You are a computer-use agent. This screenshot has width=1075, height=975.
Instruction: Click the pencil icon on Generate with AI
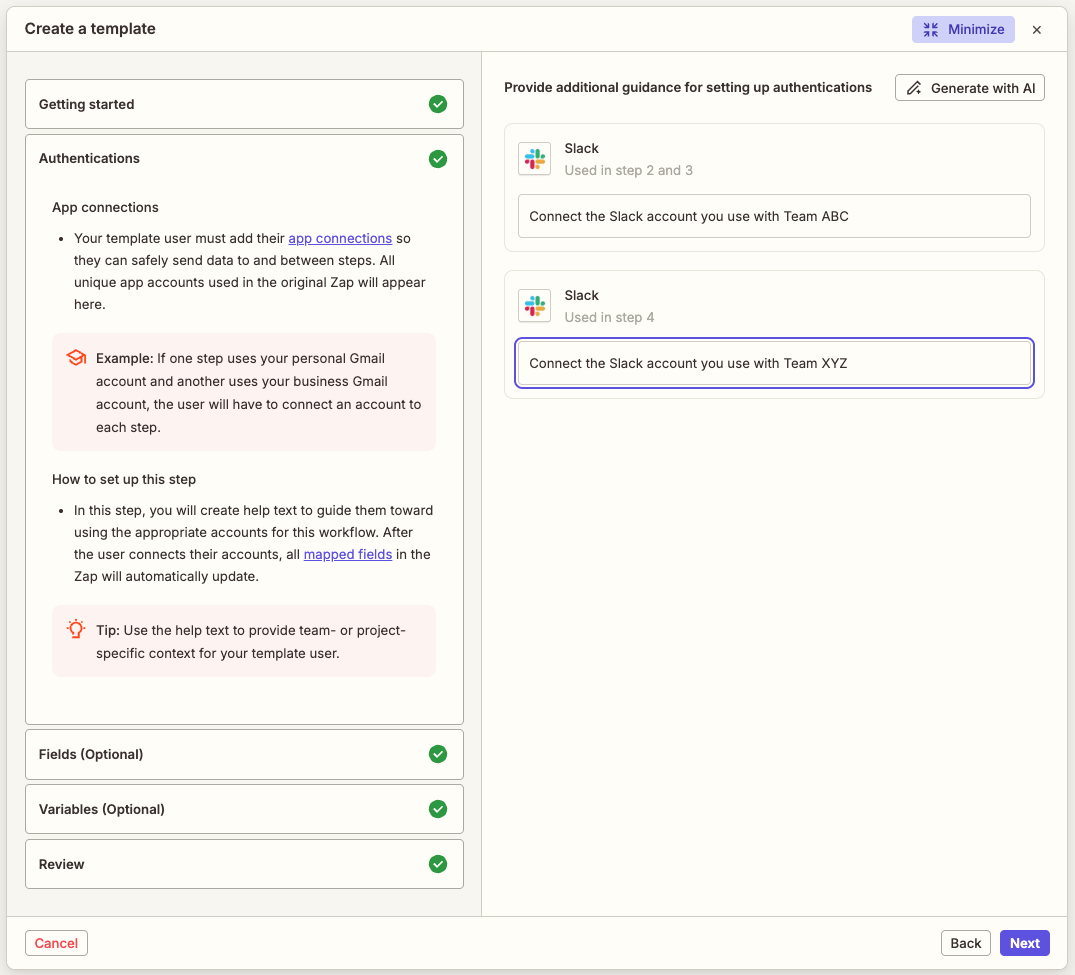click(913, 87)
